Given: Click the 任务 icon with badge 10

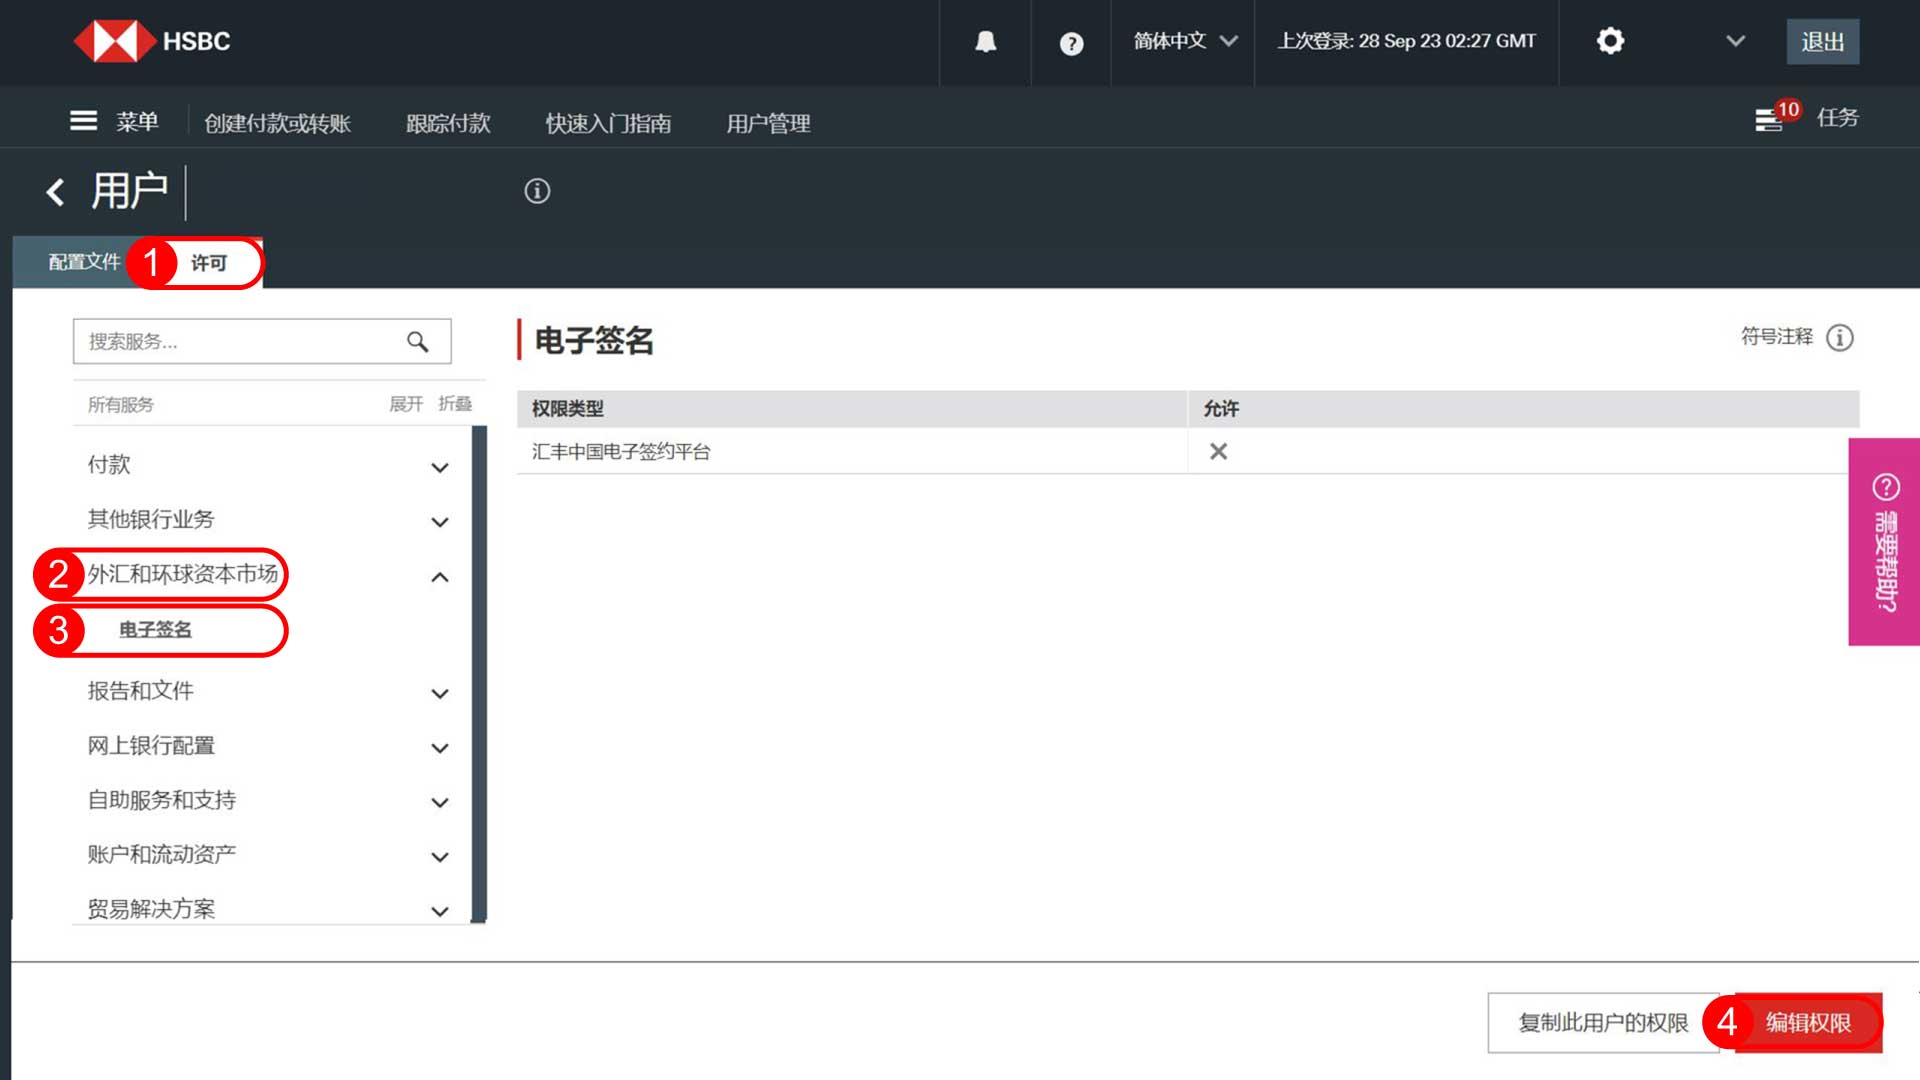Looking at the screenshot, I should (1771, 118).
